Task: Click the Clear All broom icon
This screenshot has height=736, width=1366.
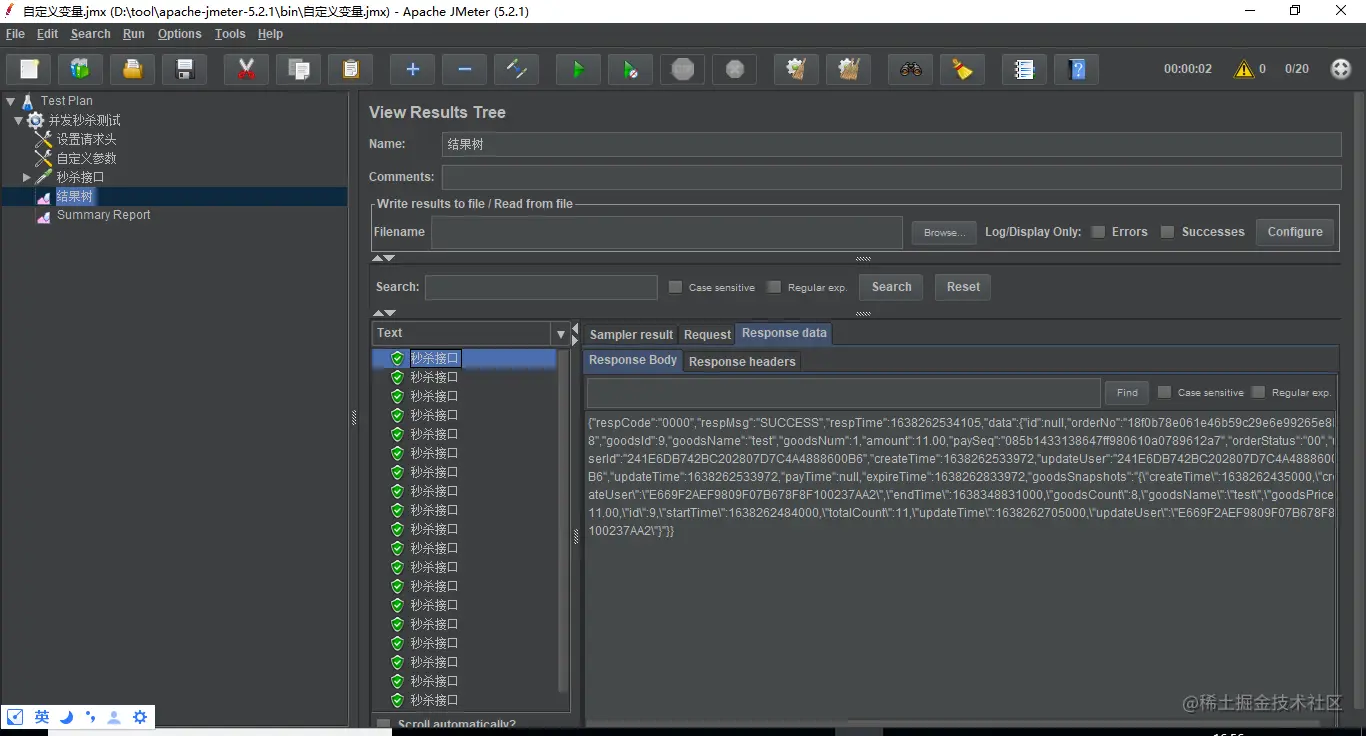Action: click(x=849, y=69)
